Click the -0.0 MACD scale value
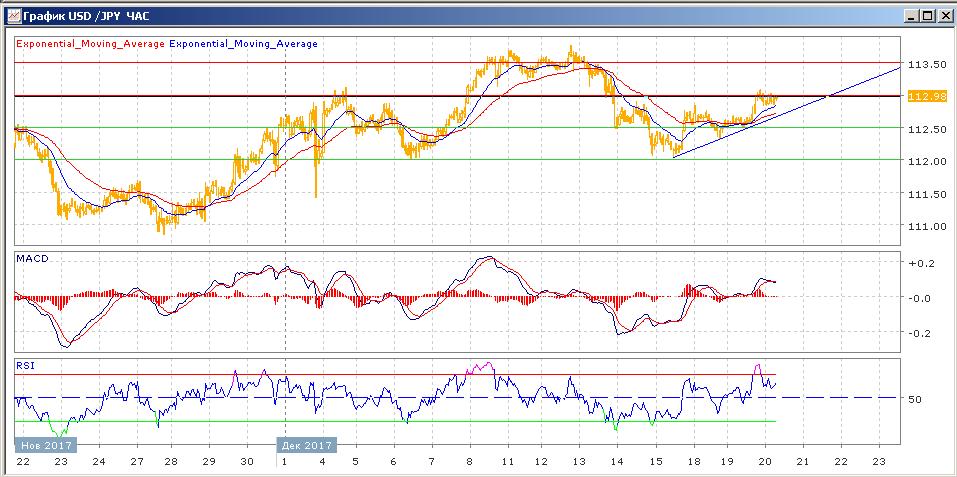Viewport: 957px width, 477px height. [922, 298]
